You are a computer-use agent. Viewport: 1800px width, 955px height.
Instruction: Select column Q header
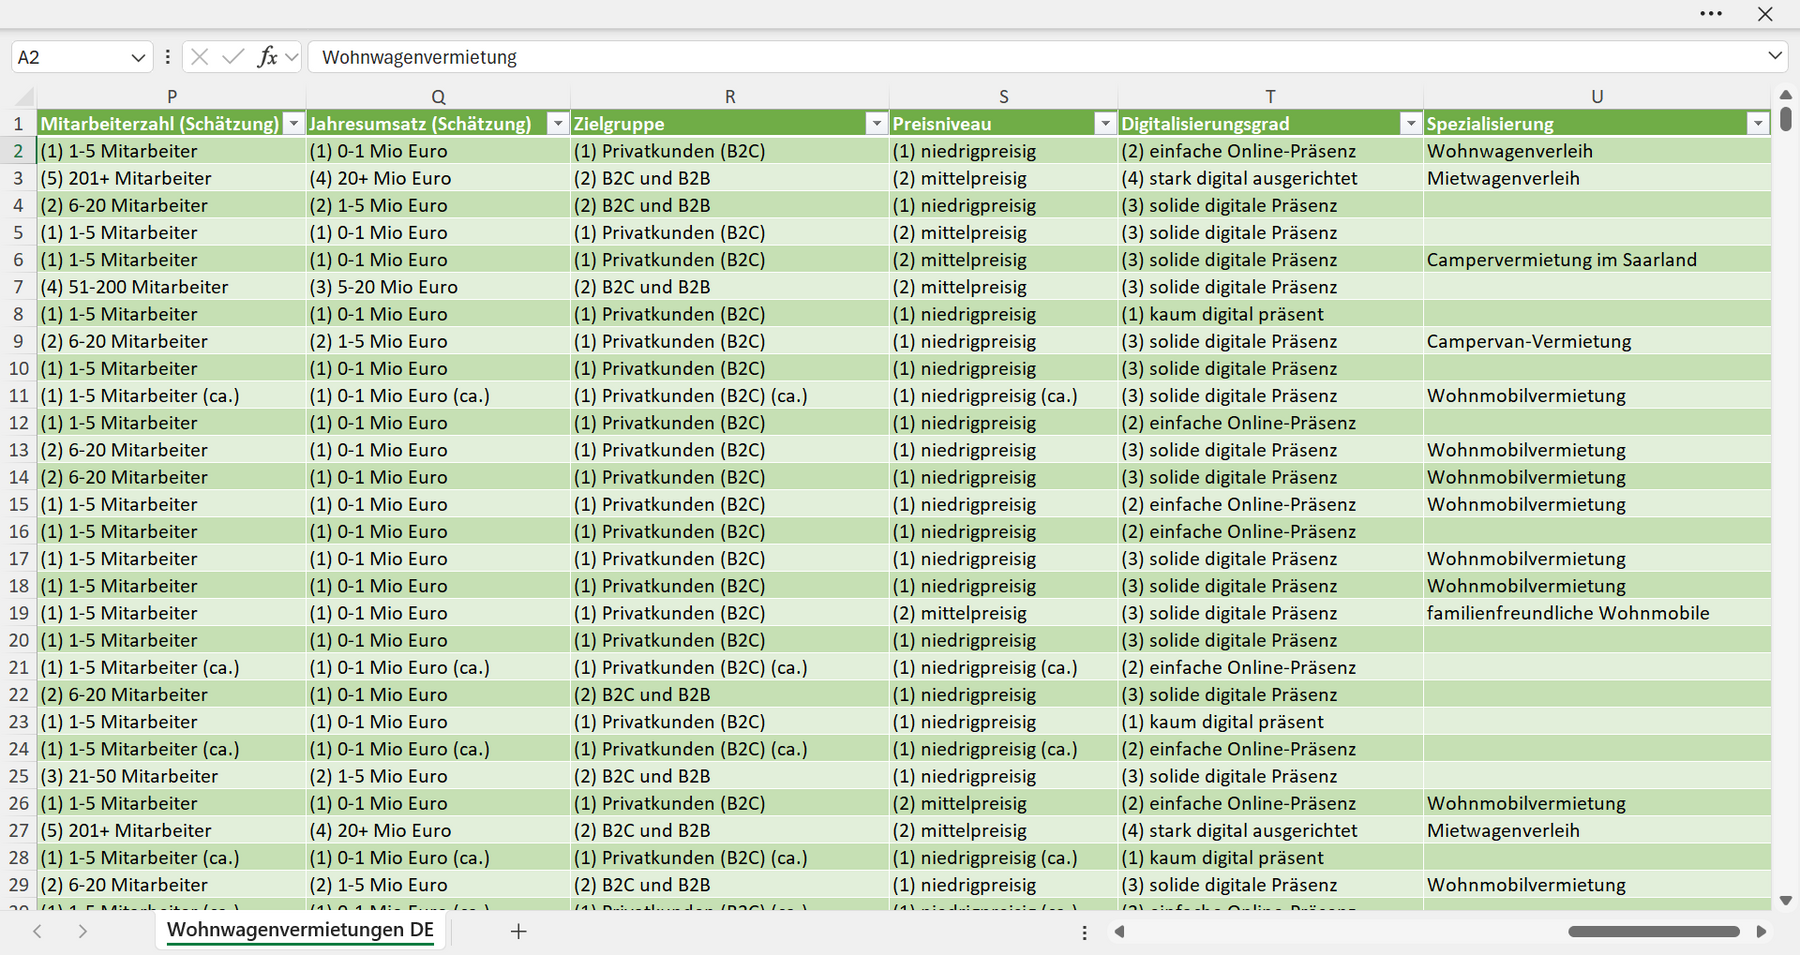click(x=438, y=97)
